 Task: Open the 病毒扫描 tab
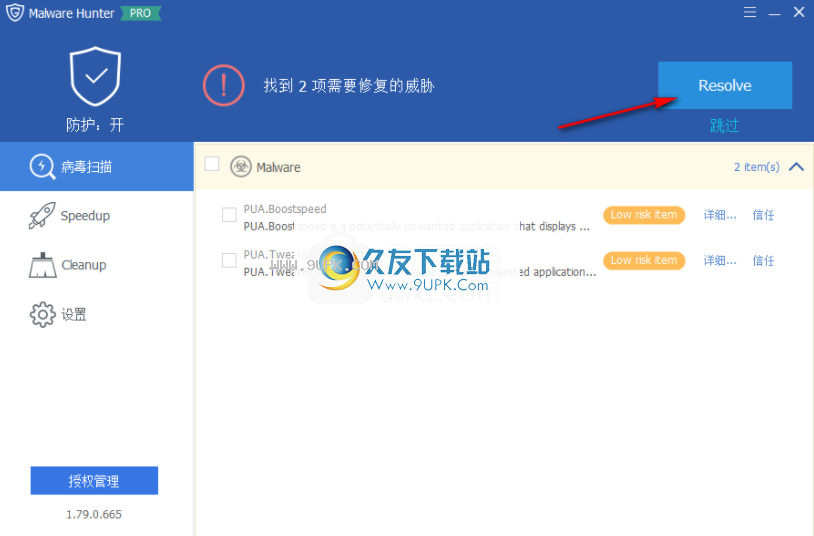97,167
